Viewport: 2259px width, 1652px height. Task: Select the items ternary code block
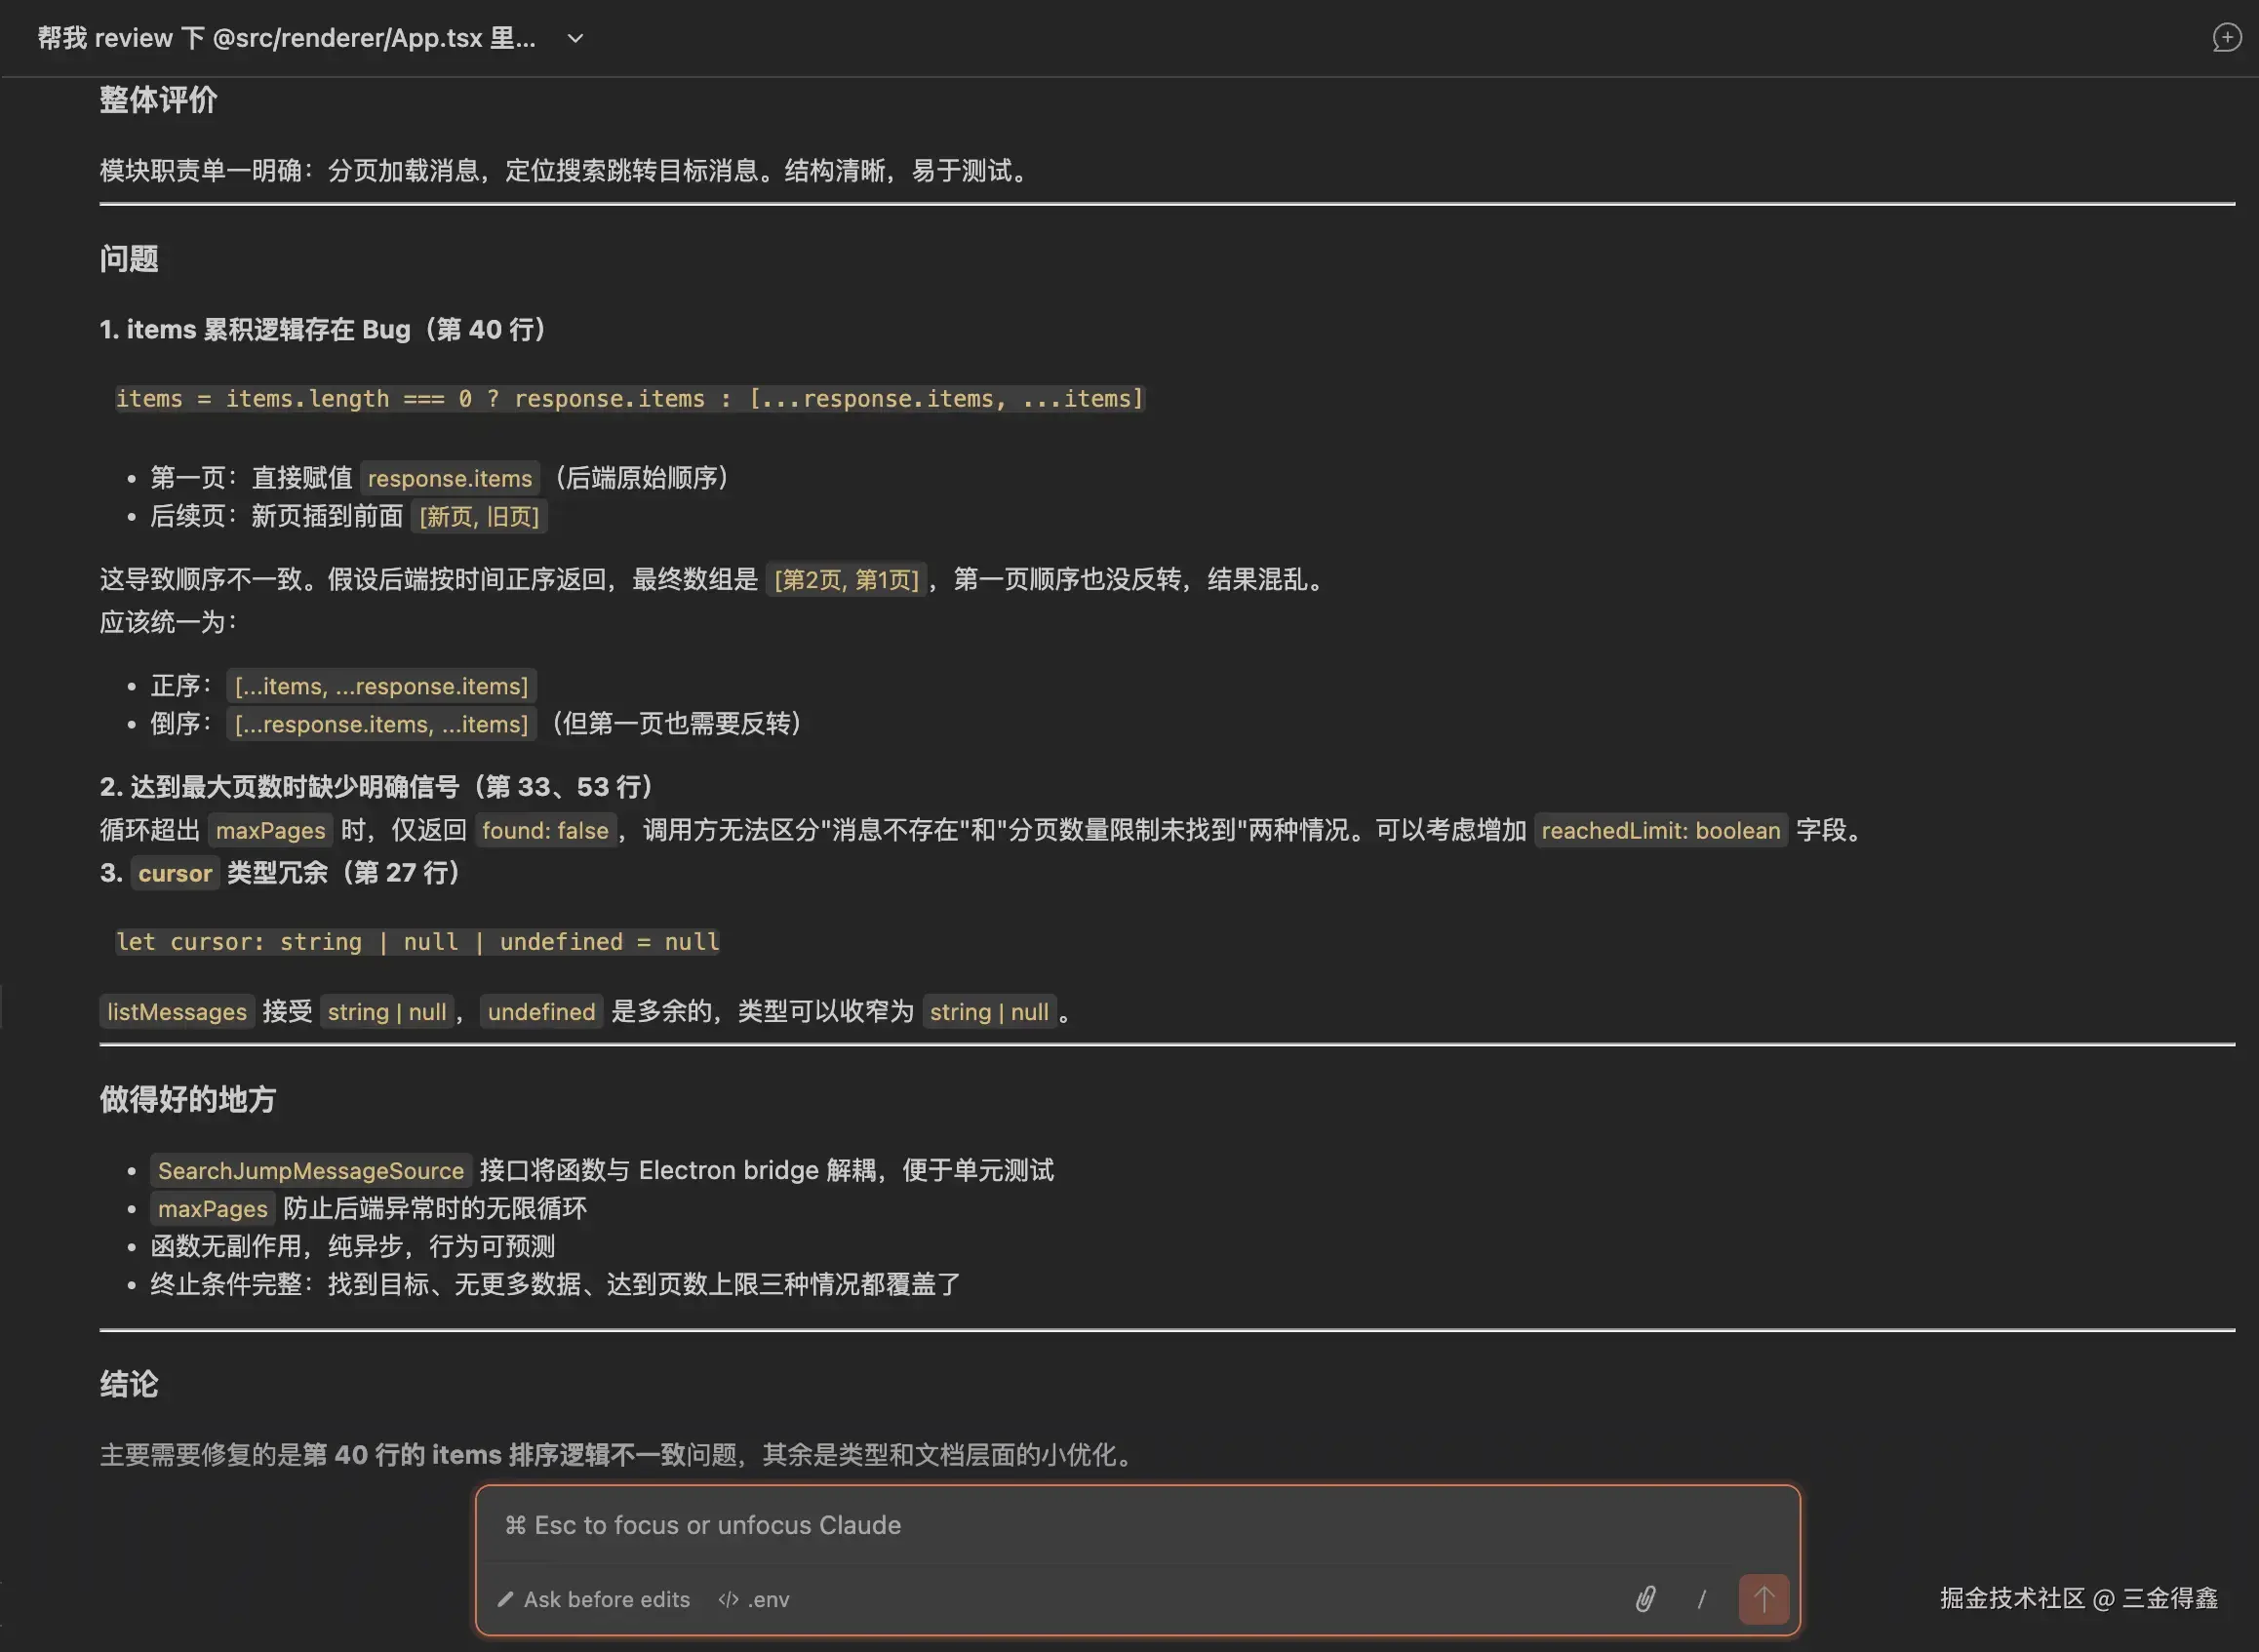(630, 398)
